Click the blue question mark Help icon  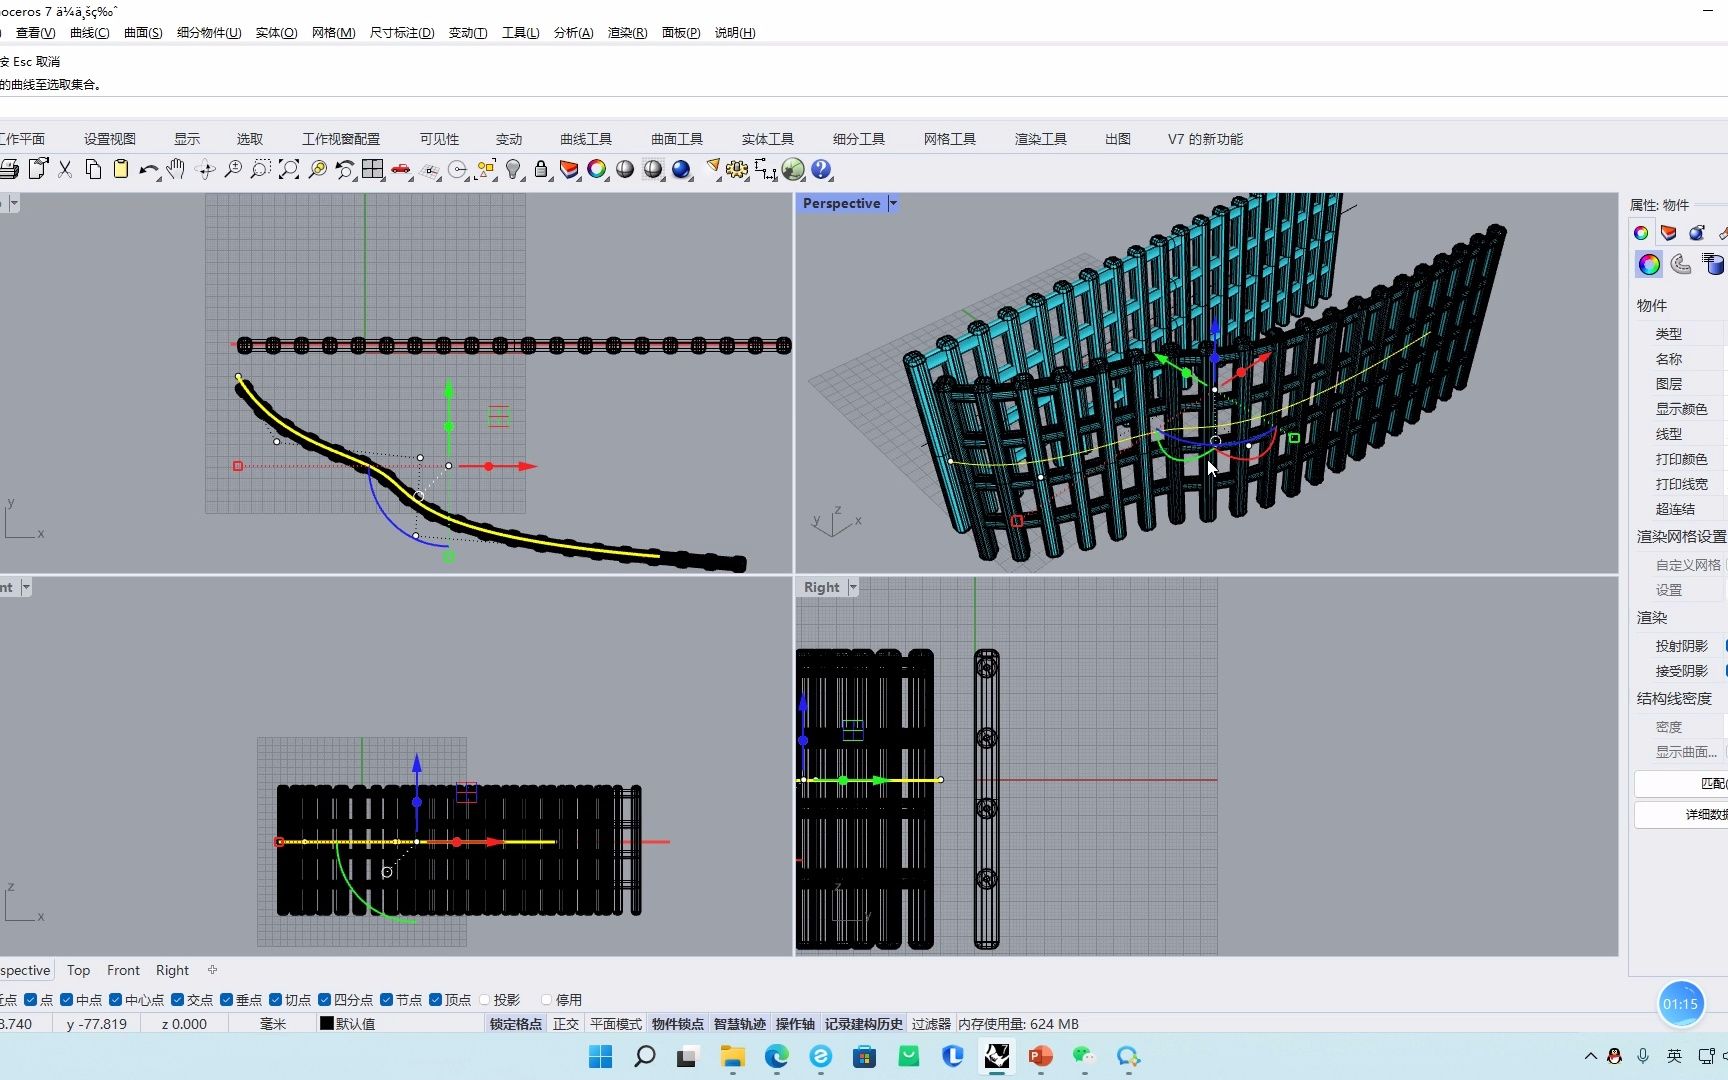click(821, 170)
